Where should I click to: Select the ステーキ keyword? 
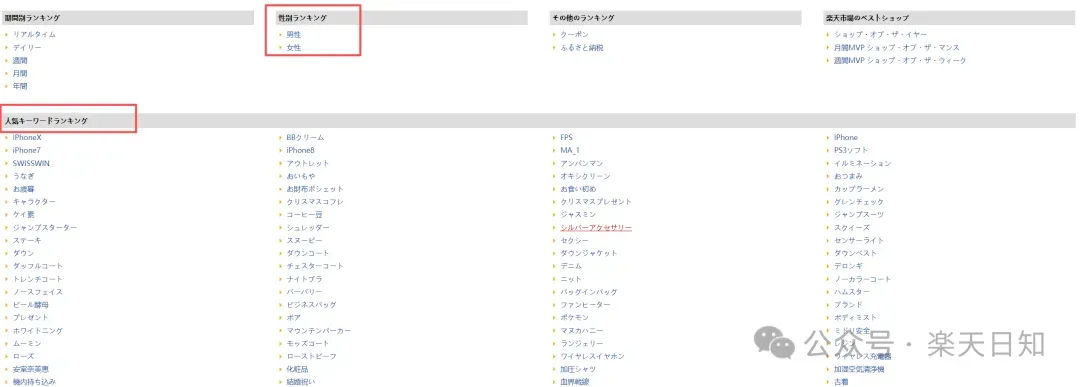click(27, 240)
